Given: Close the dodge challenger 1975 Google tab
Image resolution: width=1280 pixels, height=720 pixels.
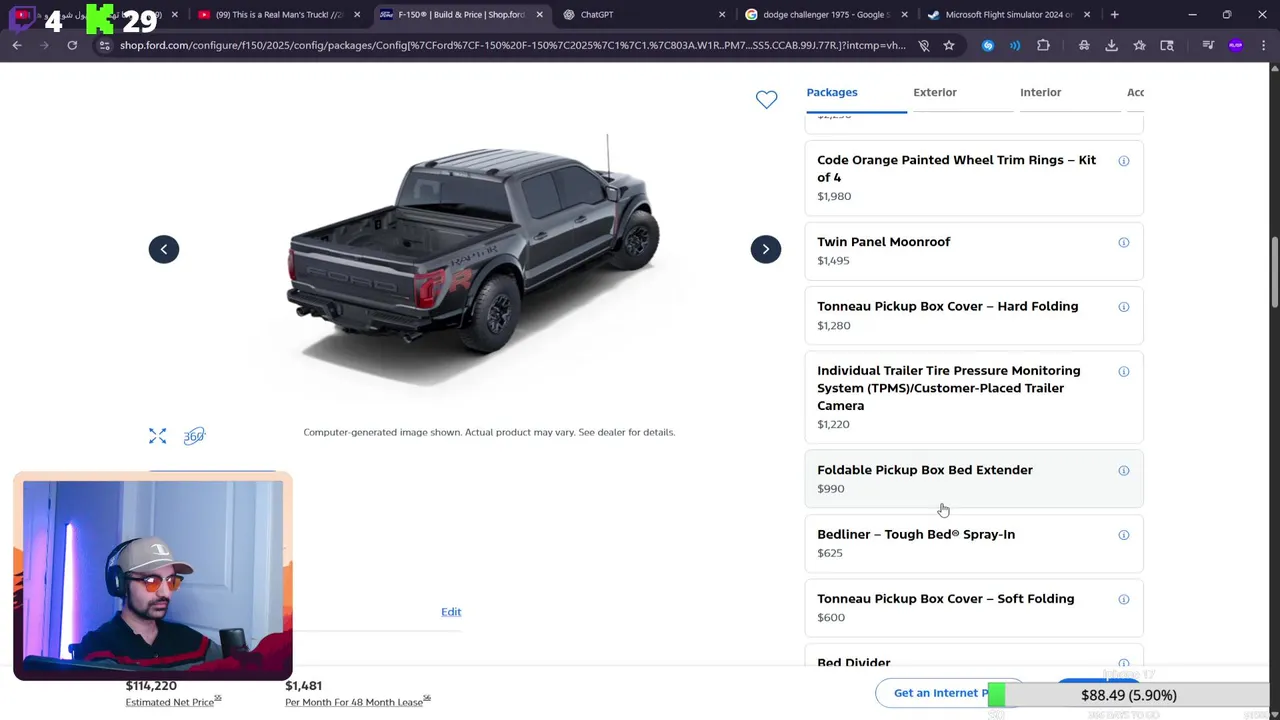Looking at the screenshot, I should click(904, 15).
